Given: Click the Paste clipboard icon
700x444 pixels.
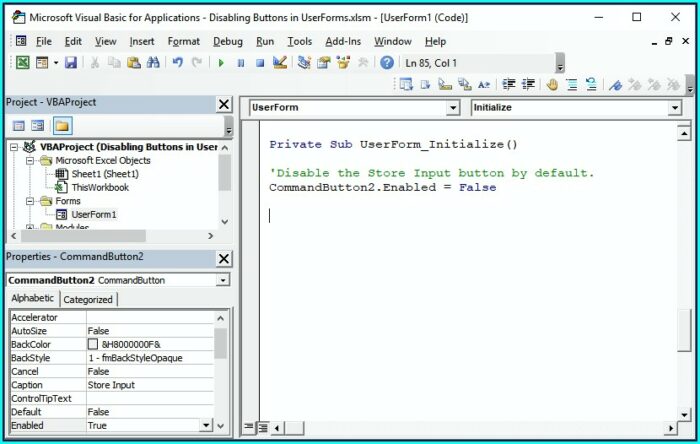Looking at the screenshot, I should [134, 62].
